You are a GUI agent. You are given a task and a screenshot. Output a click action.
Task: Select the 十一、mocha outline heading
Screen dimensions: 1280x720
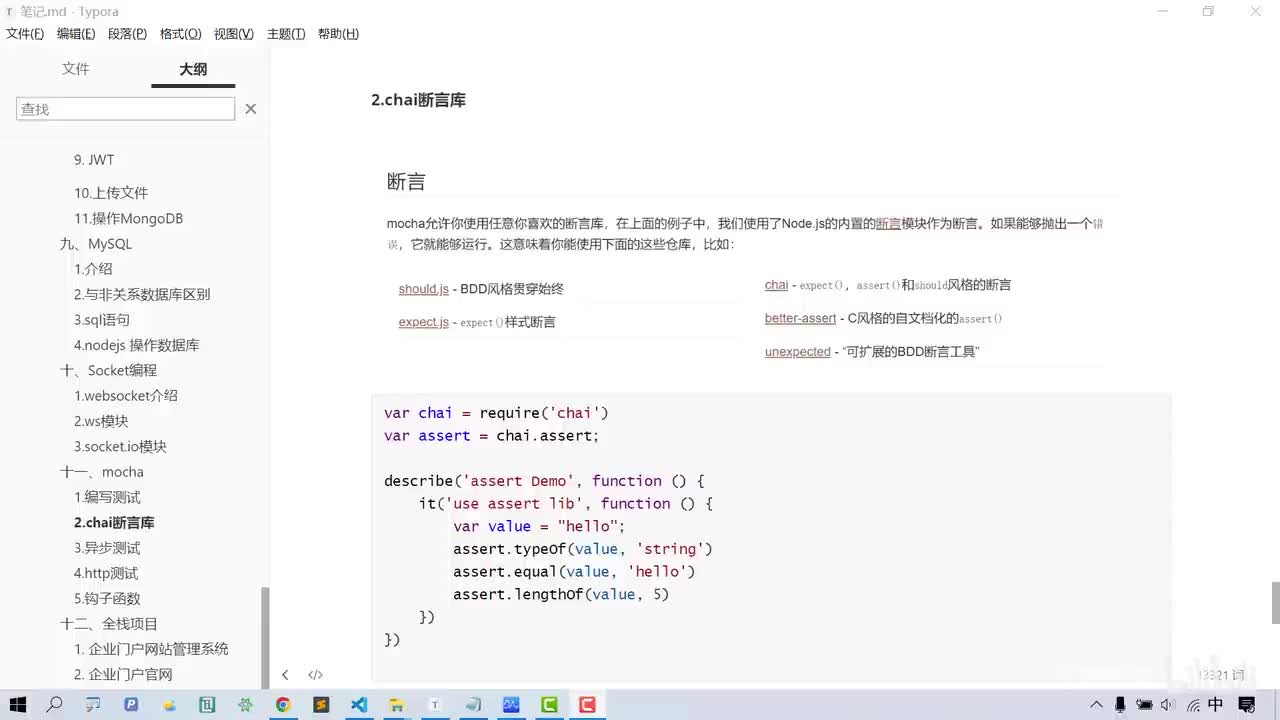point(102,472)
